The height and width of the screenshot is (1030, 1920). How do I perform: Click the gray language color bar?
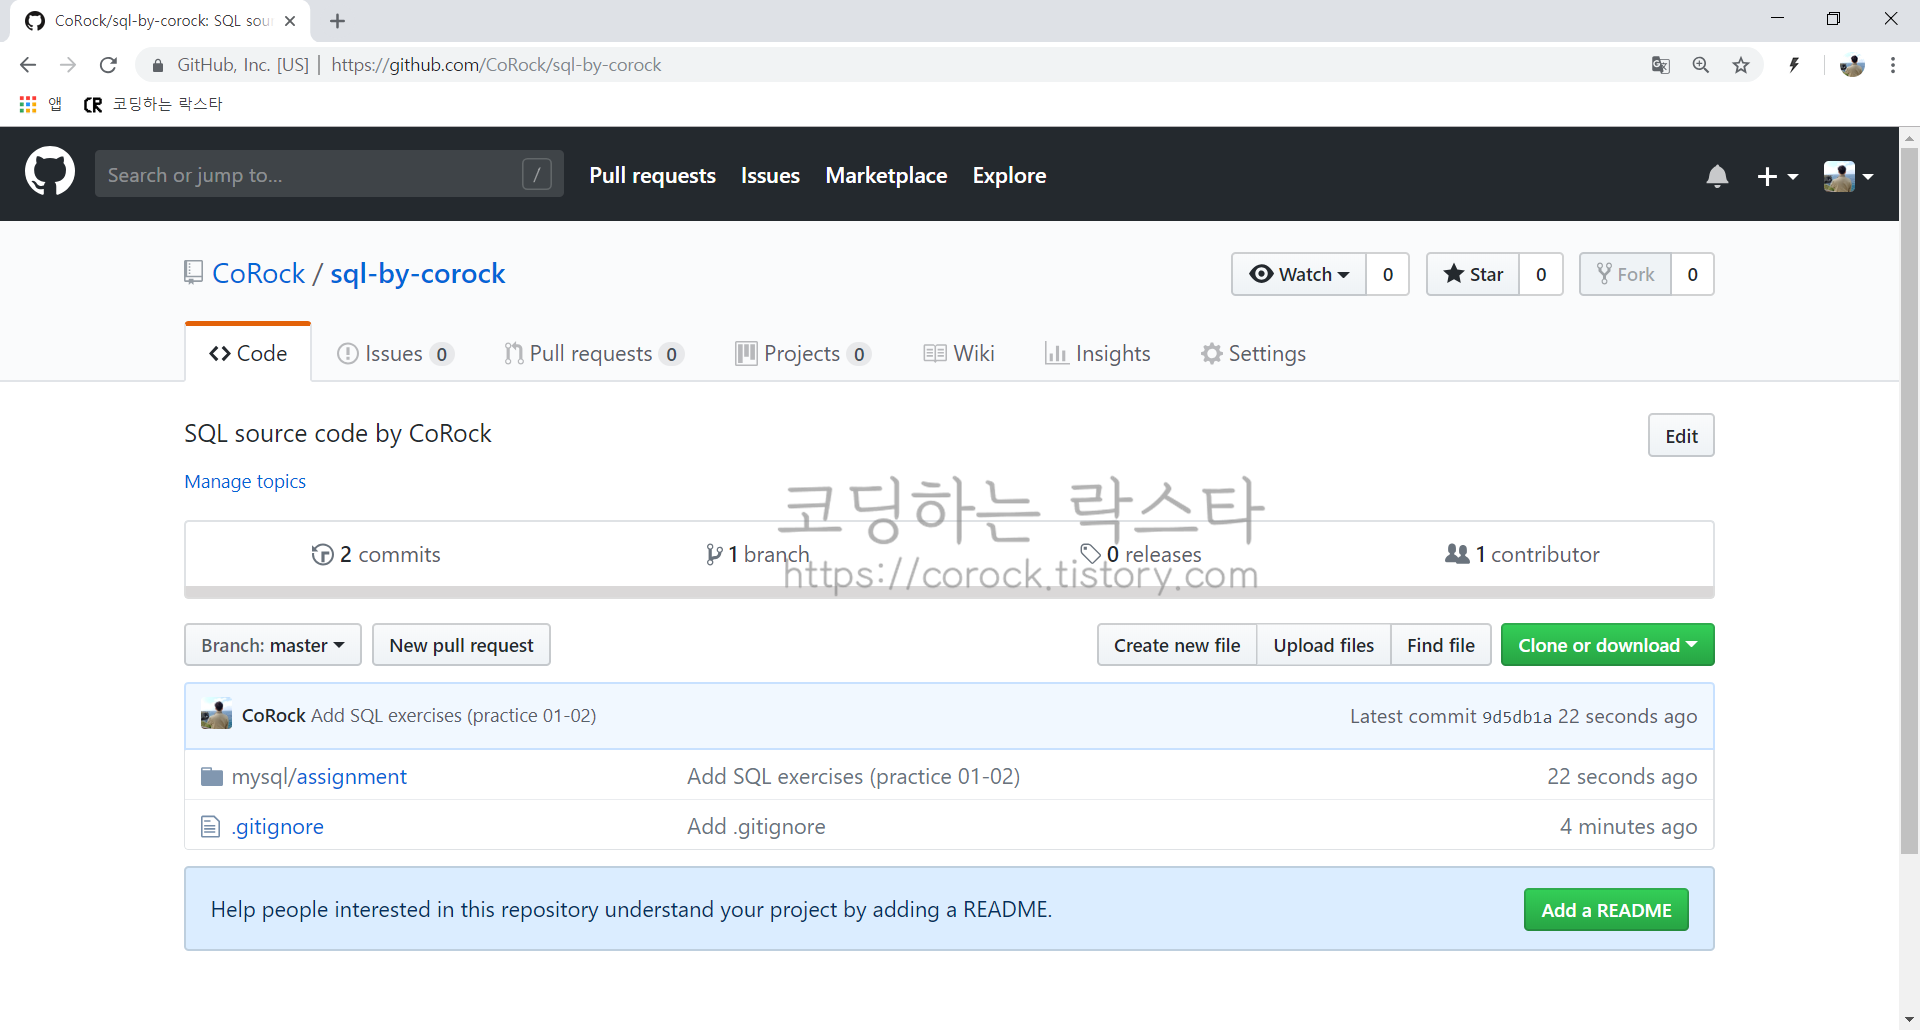949,593
